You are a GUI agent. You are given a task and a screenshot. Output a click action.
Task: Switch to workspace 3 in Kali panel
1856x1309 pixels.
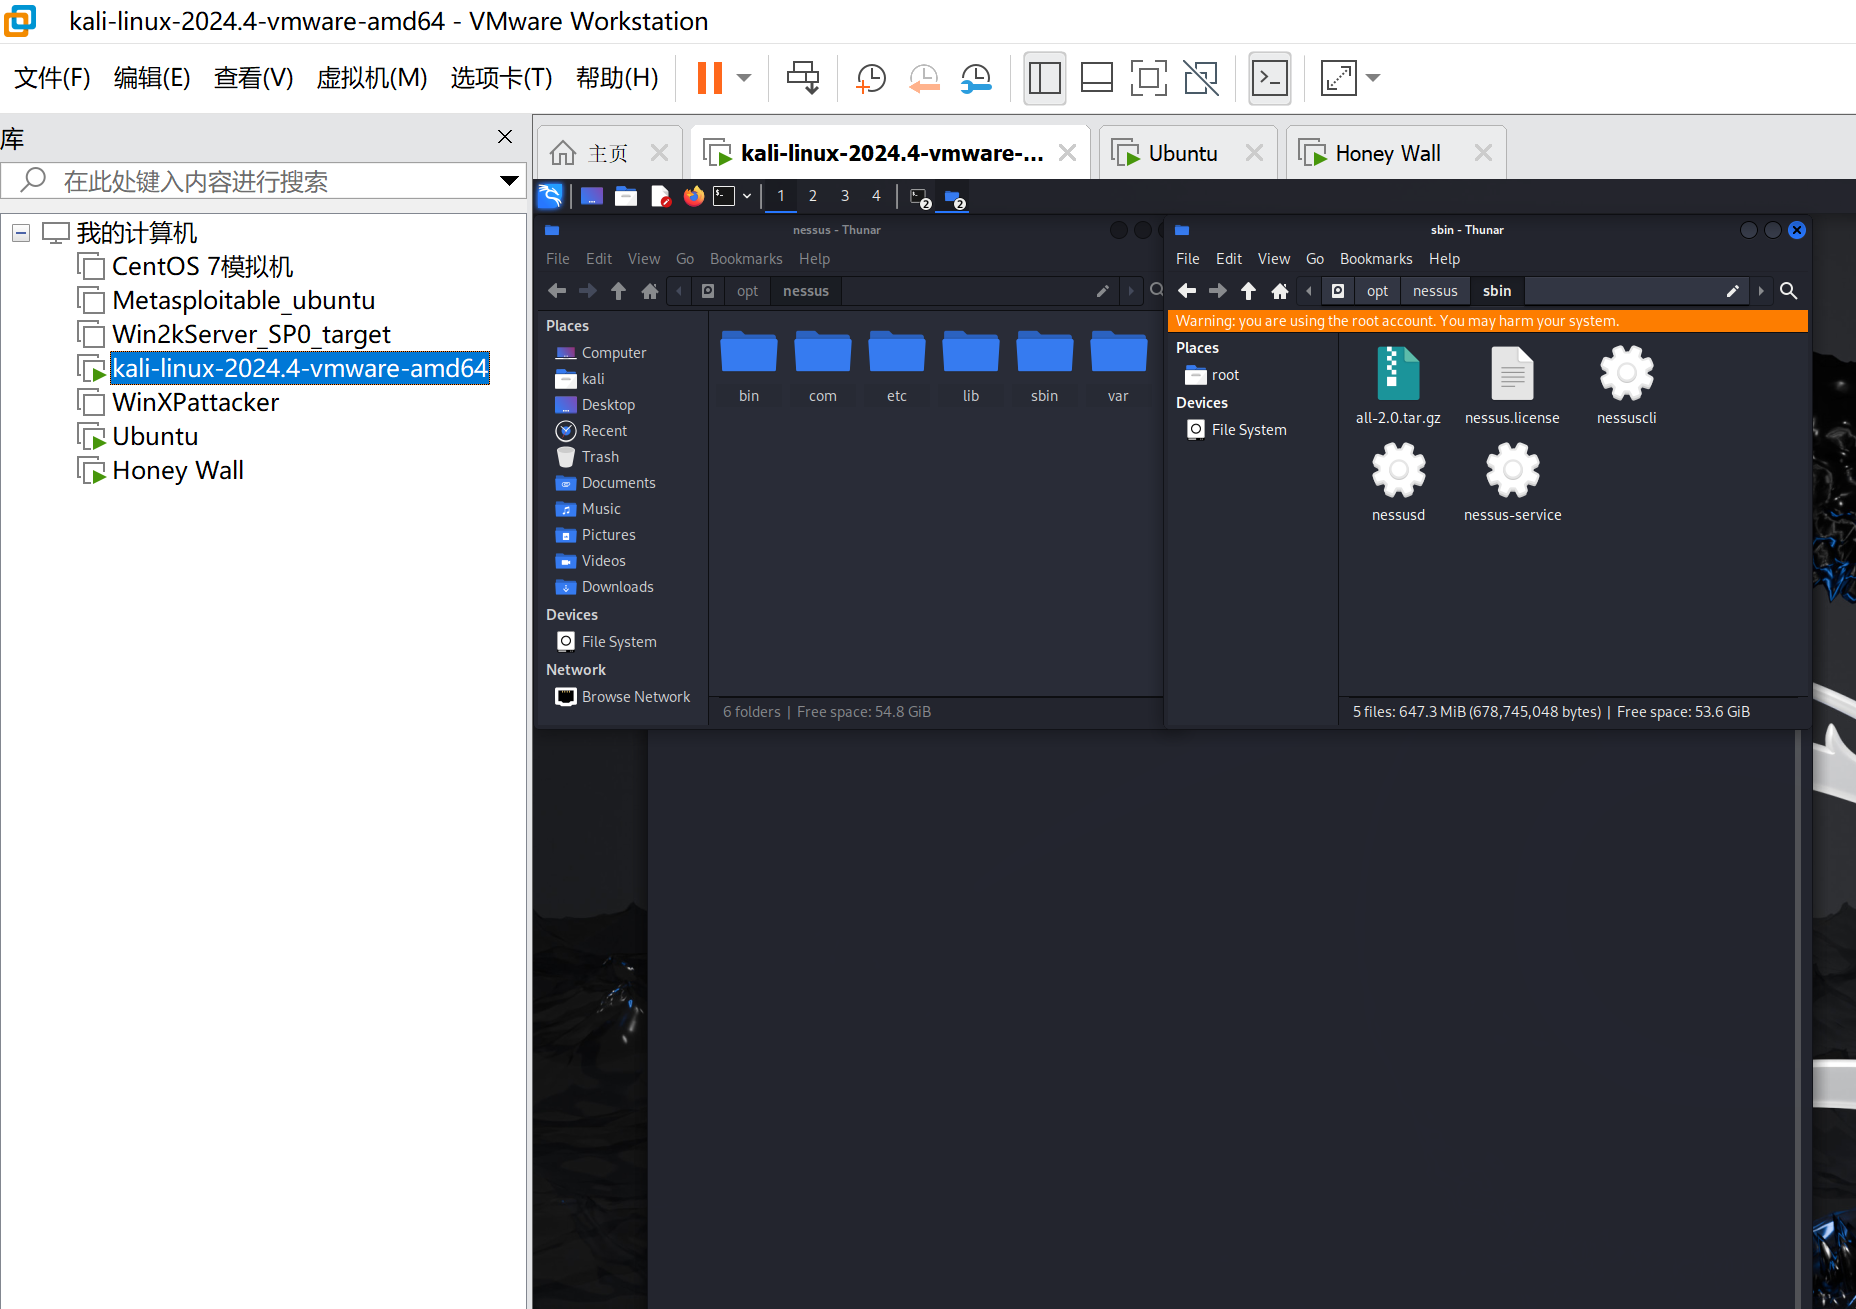point(845,196)
